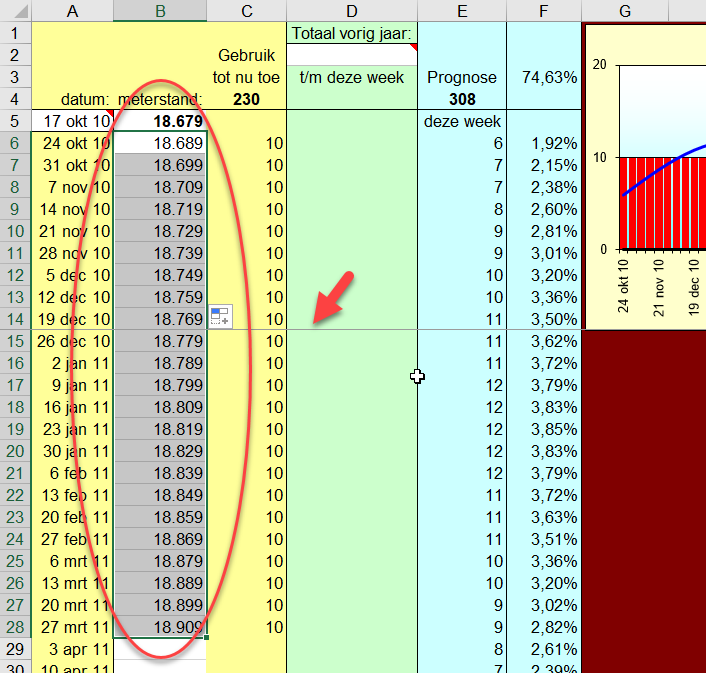The height and width of the screenshot is (673, 706).
Task: Select column G header
Action: (625, 11)
